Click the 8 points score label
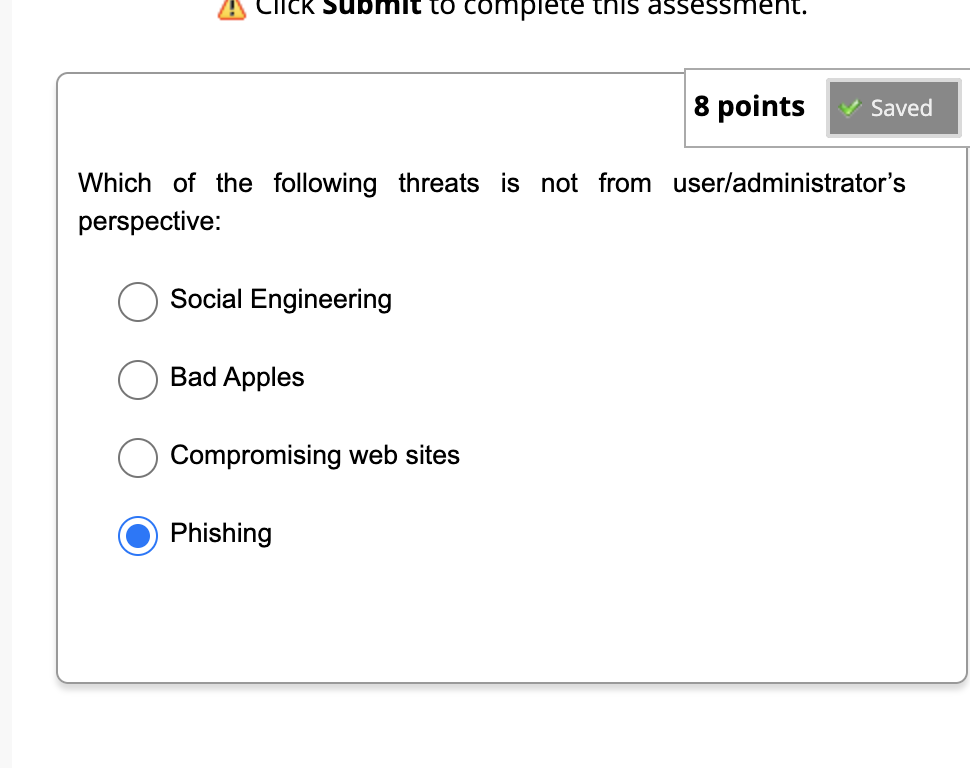The image size is (970, 768). click(x=749, y=107)
